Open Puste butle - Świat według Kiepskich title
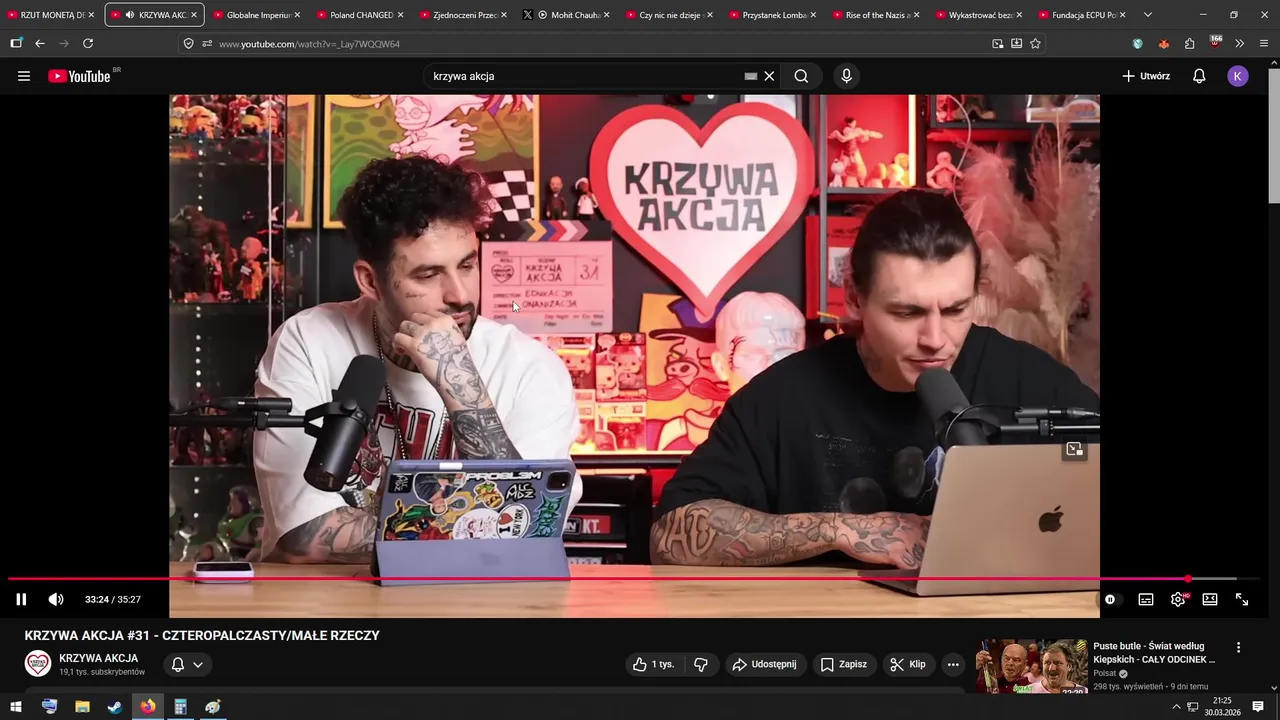This screenshot has height=720, width=1280. [x=1154, y=653]
